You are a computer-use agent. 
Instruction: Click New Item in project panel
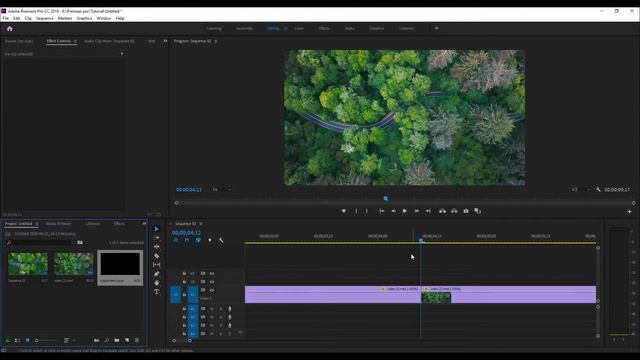pos(127,340)
